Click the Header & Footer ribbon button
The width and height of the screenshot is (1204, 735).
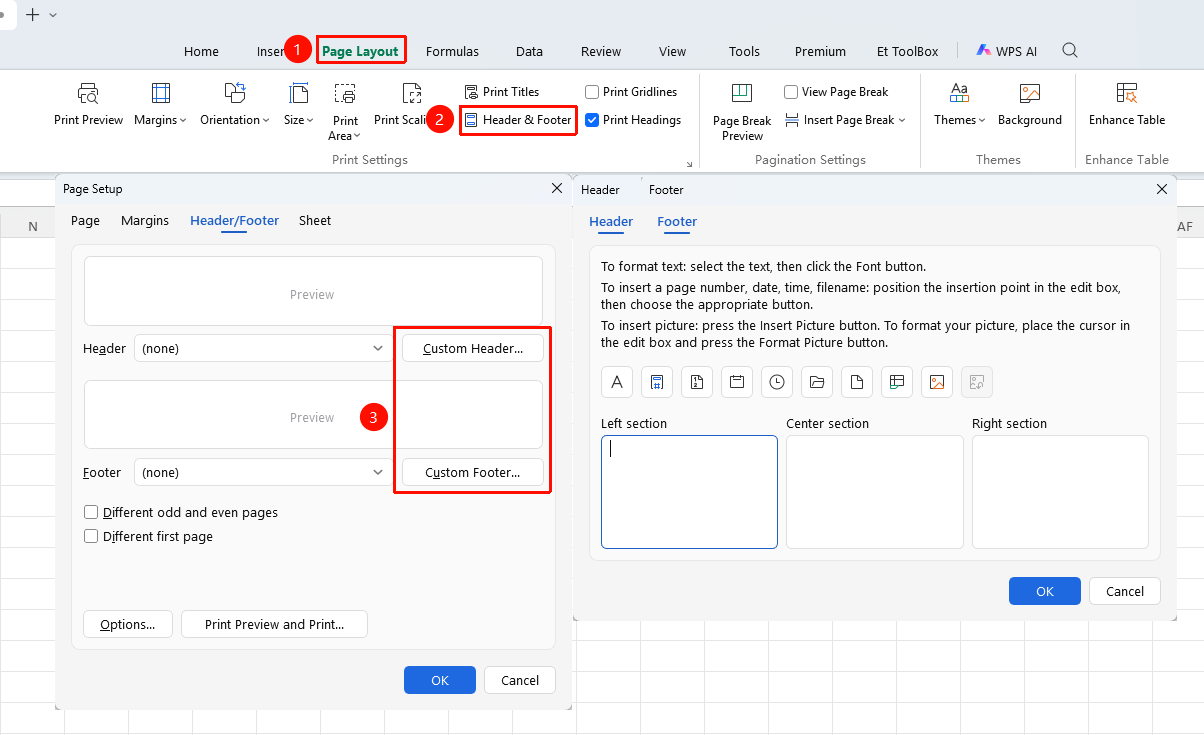pos(518,120)
